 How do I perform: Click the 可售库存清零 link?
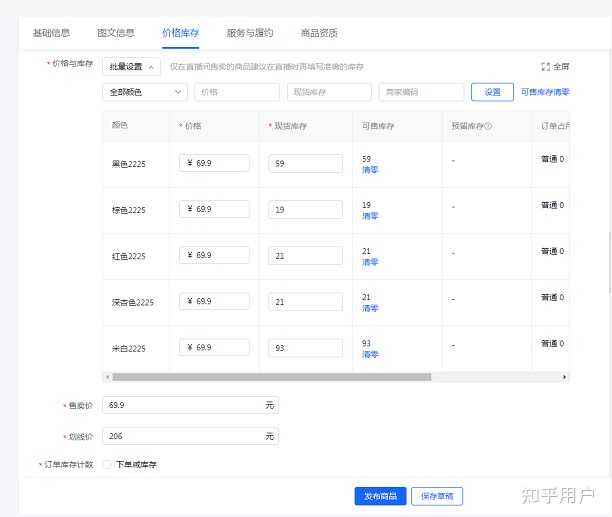coord(545,92)
